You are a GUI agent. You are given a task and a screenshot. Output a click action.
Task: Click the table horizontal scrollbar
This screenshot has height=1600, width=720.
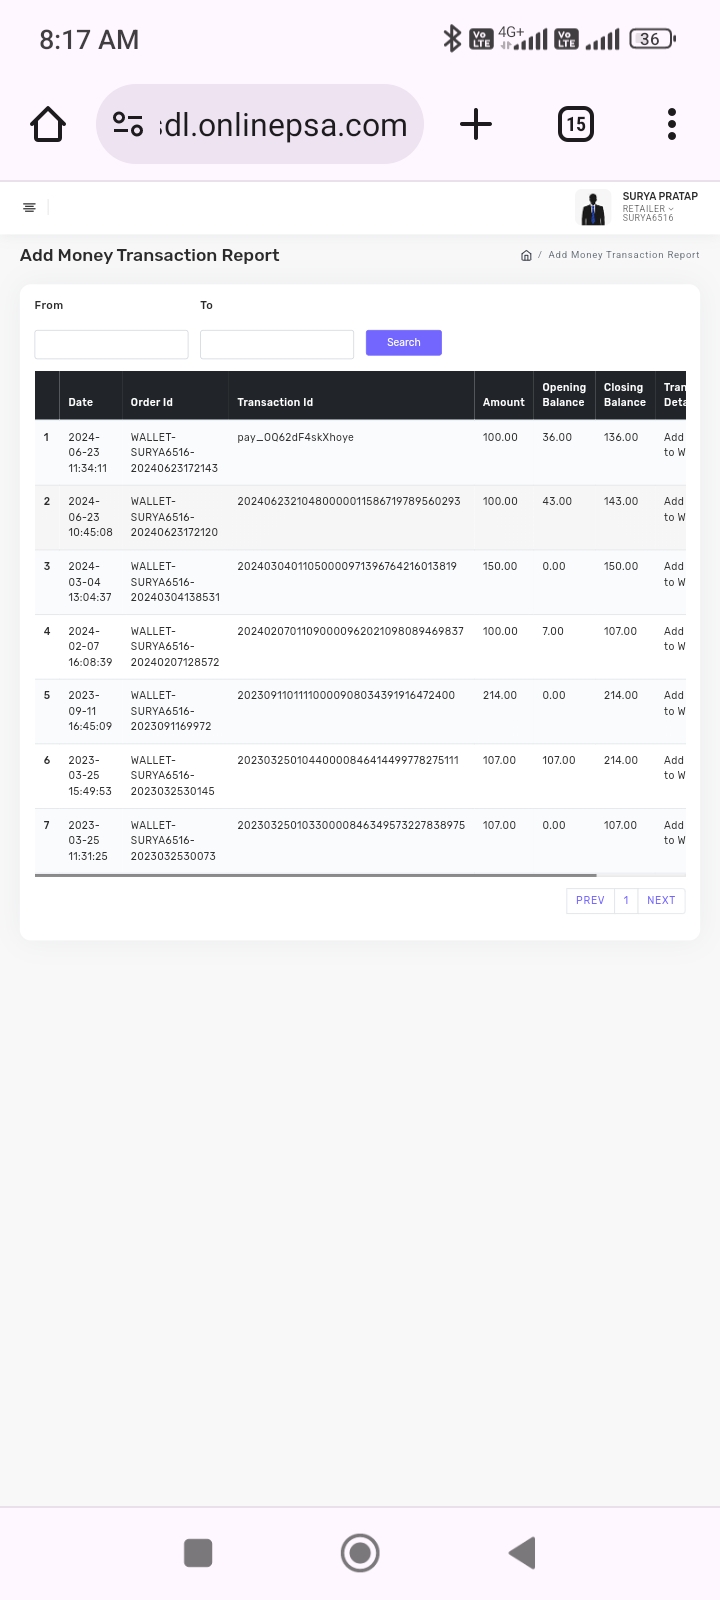[315, 875]
